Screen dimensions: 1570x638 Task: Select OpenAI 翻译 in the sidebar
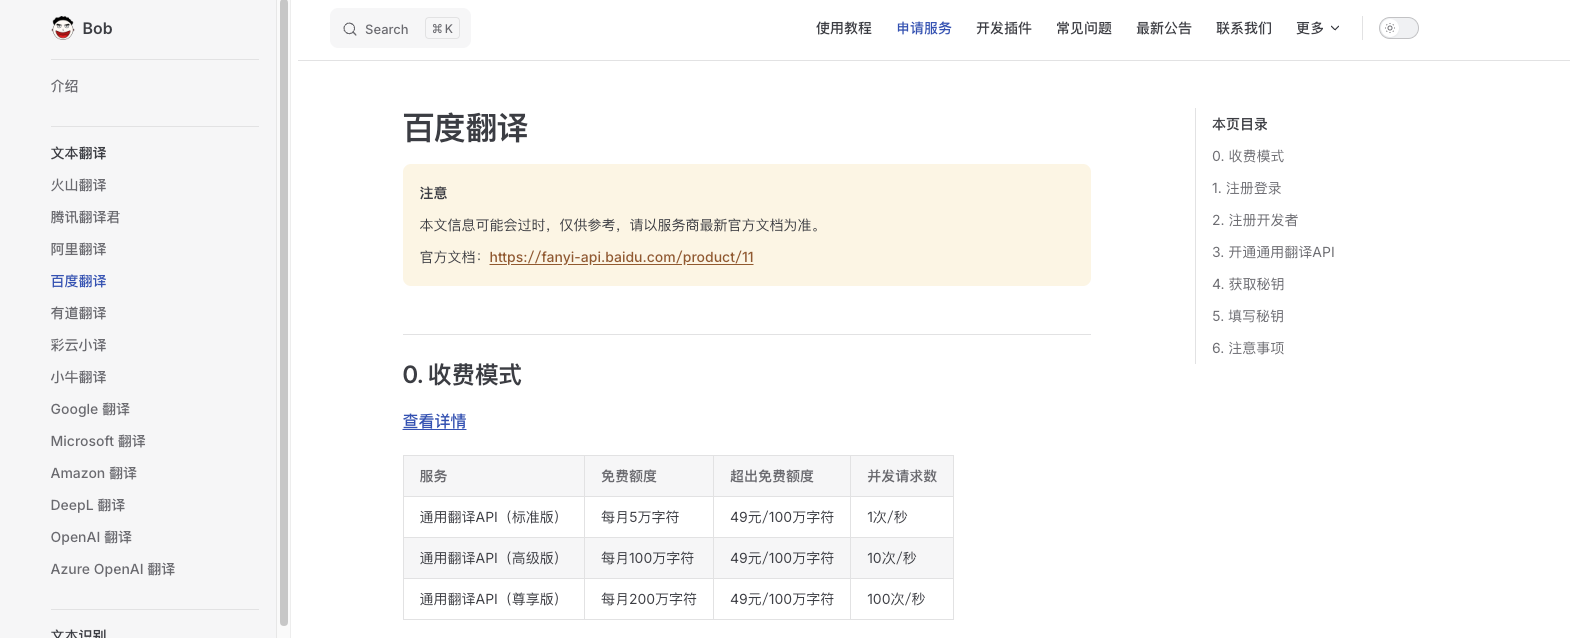[x=91, y=537]
